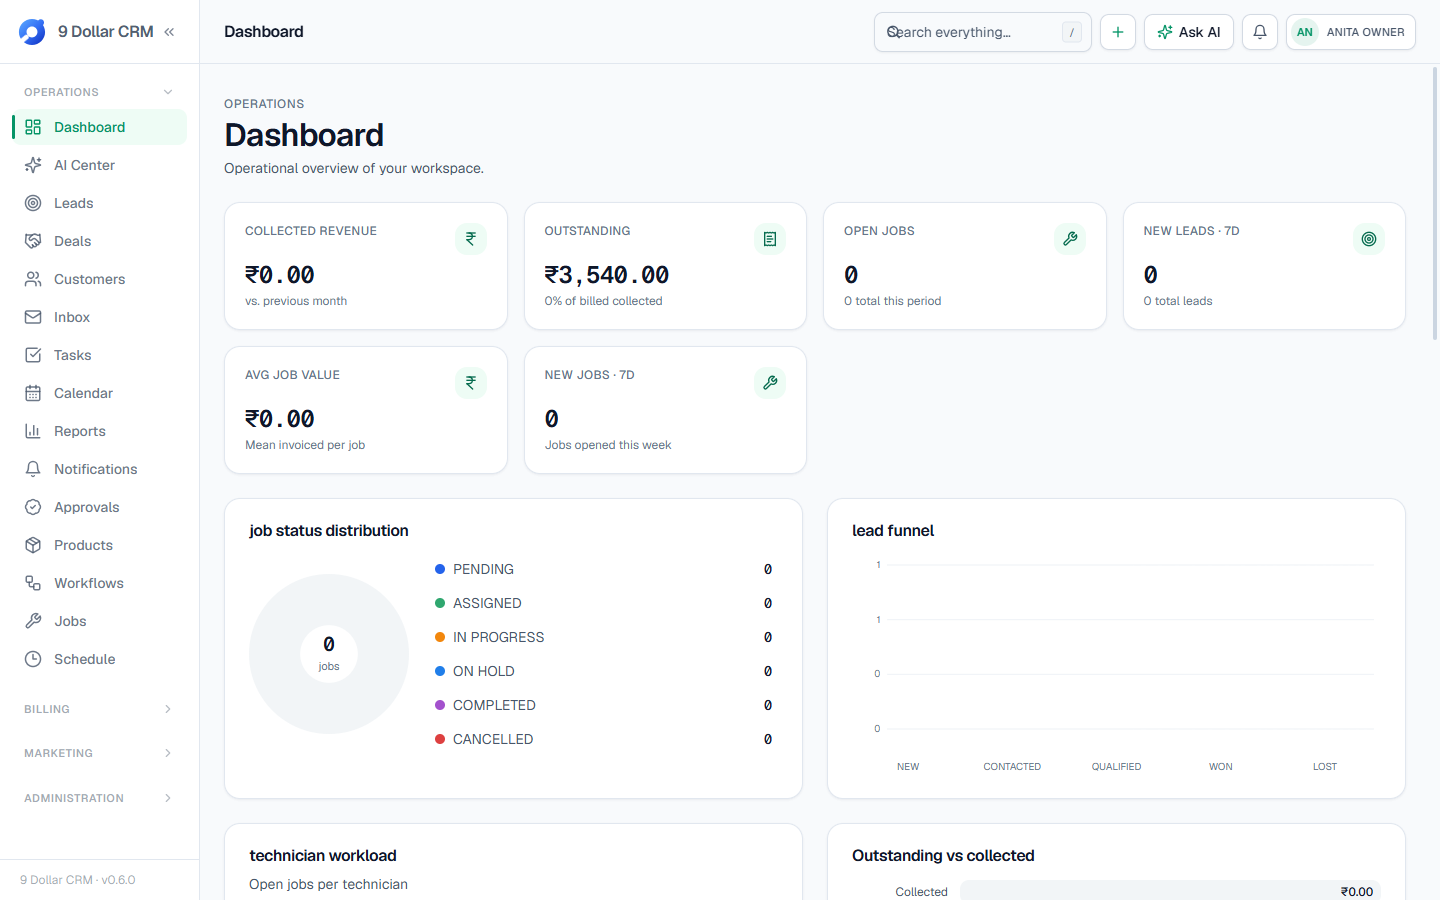Click the wrench icon on New Jobs 7D card
This screenshot has width=1440, height=900.
770,383
